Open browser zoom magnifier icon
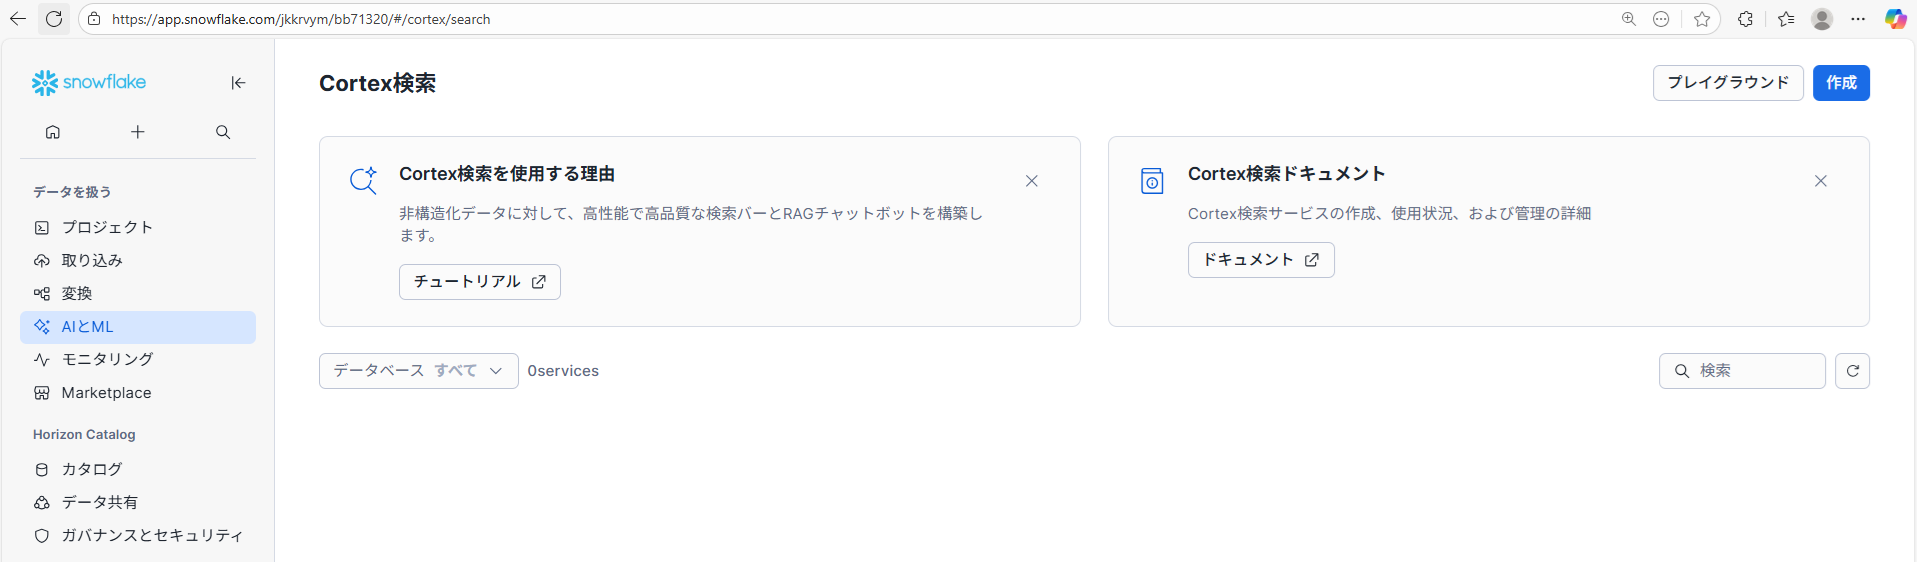 (1629, 19)
